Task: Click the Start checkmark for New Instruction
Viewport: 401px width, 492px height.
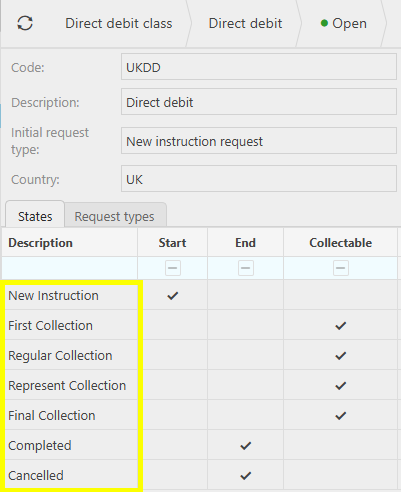Action: click(x=173, y=296)
